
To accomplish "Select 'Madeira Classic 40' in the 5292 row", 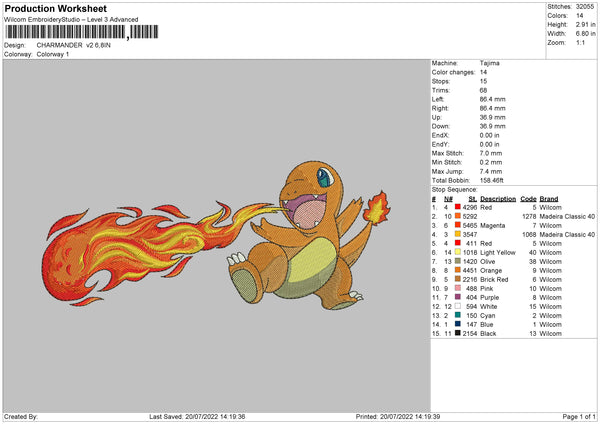I will pyautogui.click(x=567, y=216).
